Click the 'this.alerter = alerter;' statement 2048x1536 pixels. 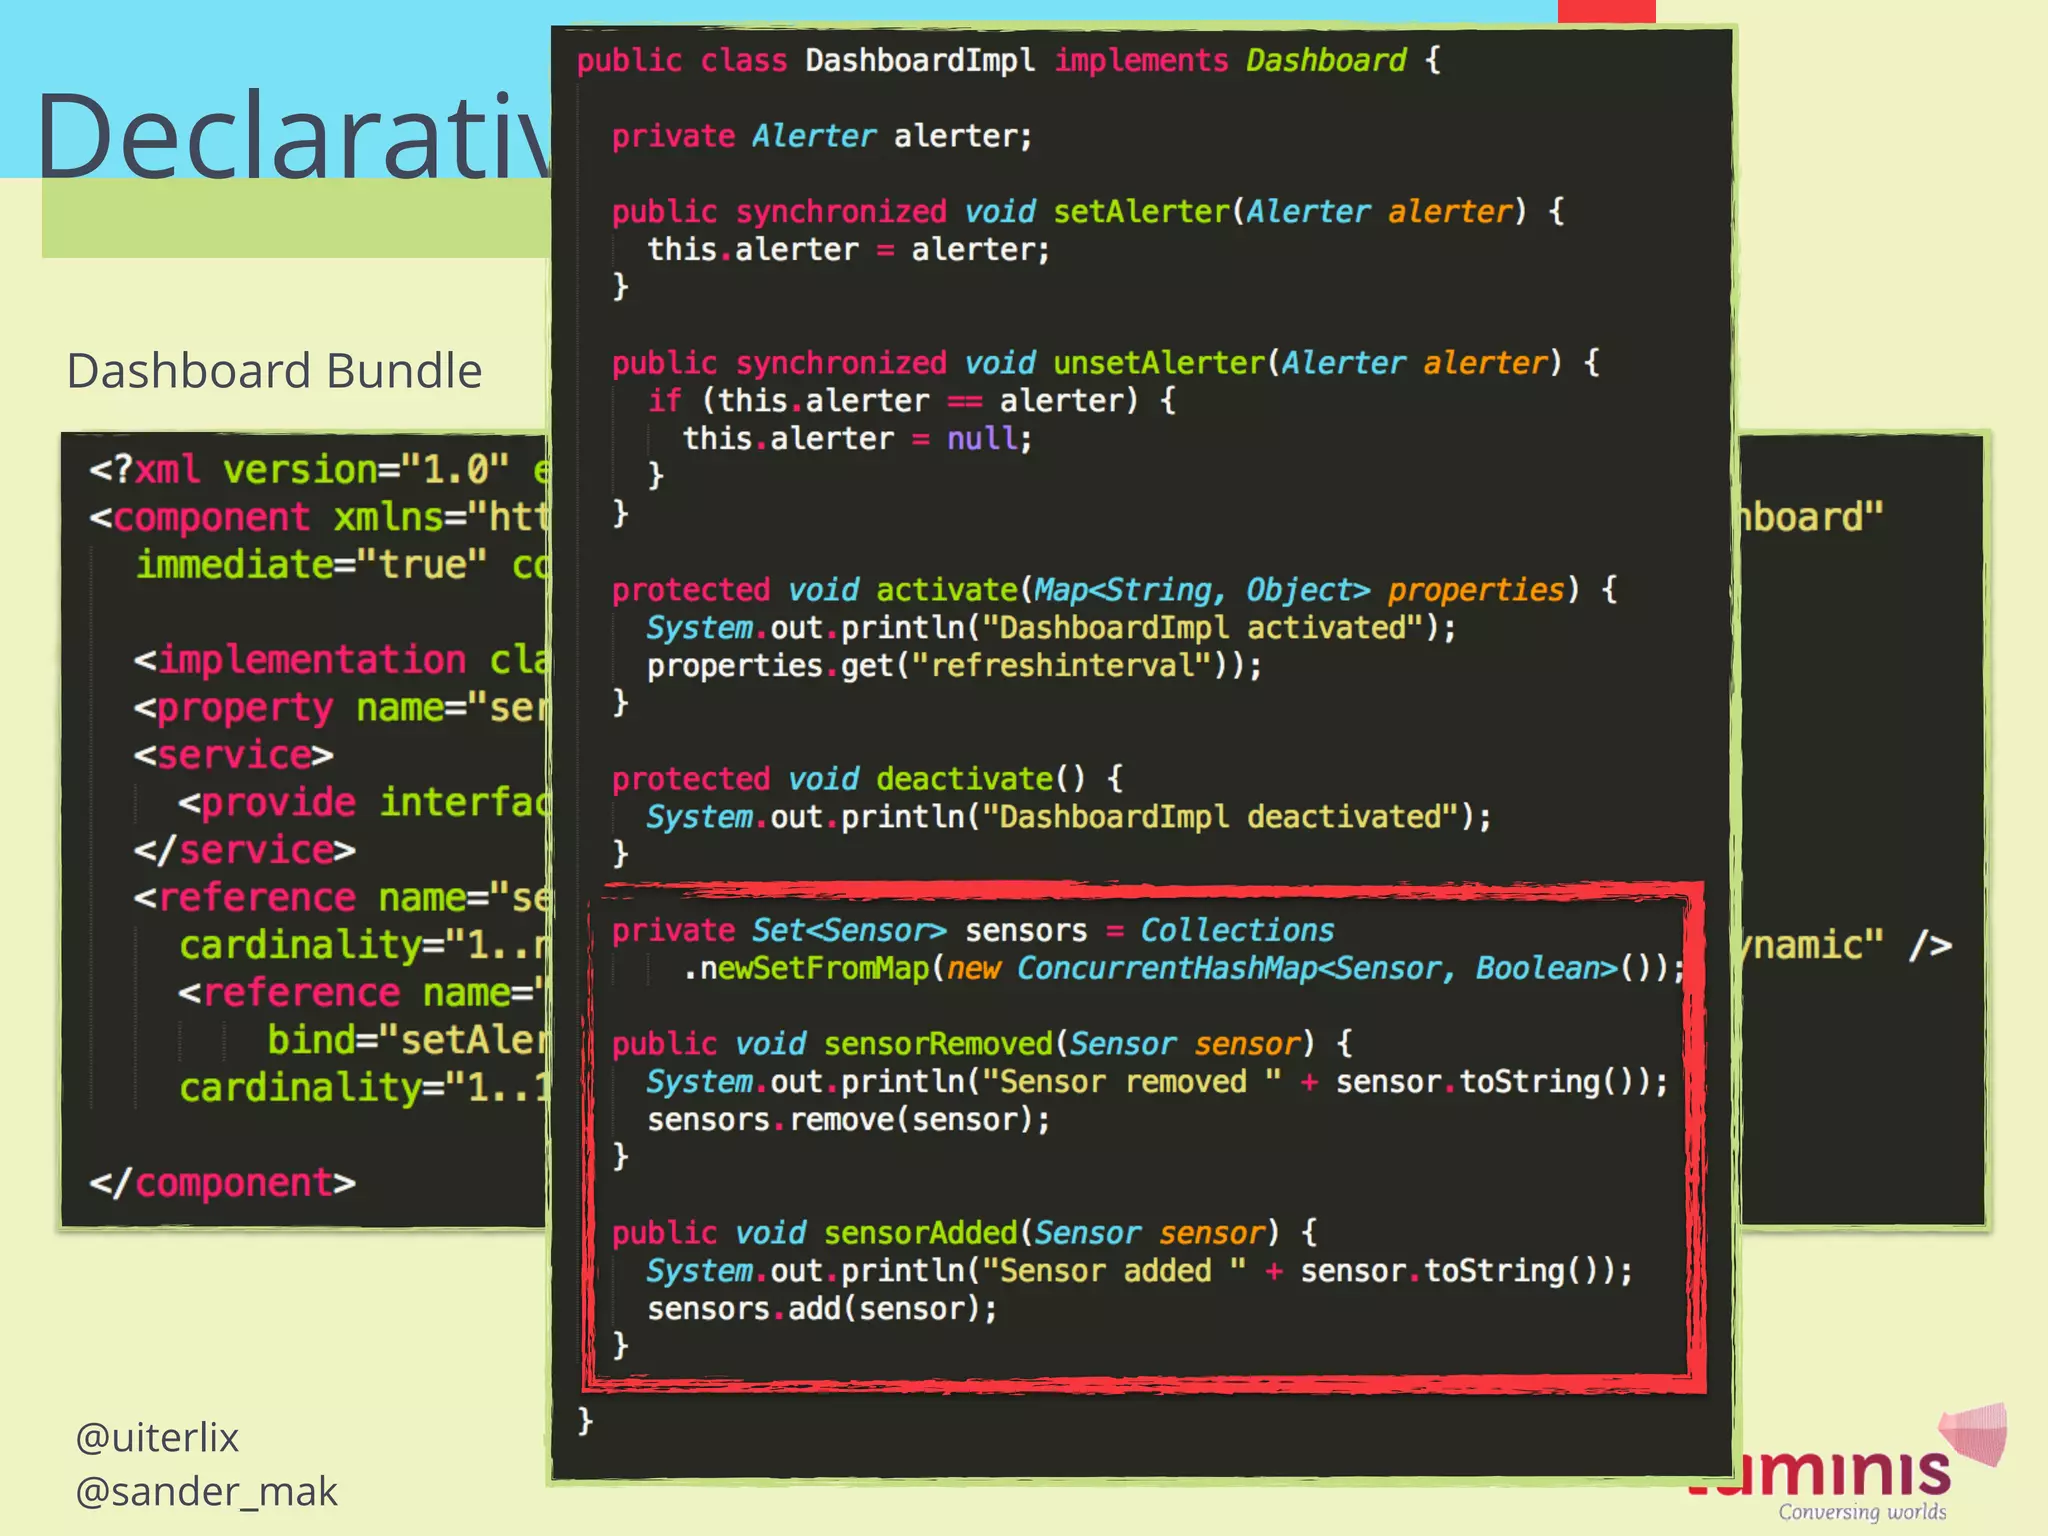point(848,250)
